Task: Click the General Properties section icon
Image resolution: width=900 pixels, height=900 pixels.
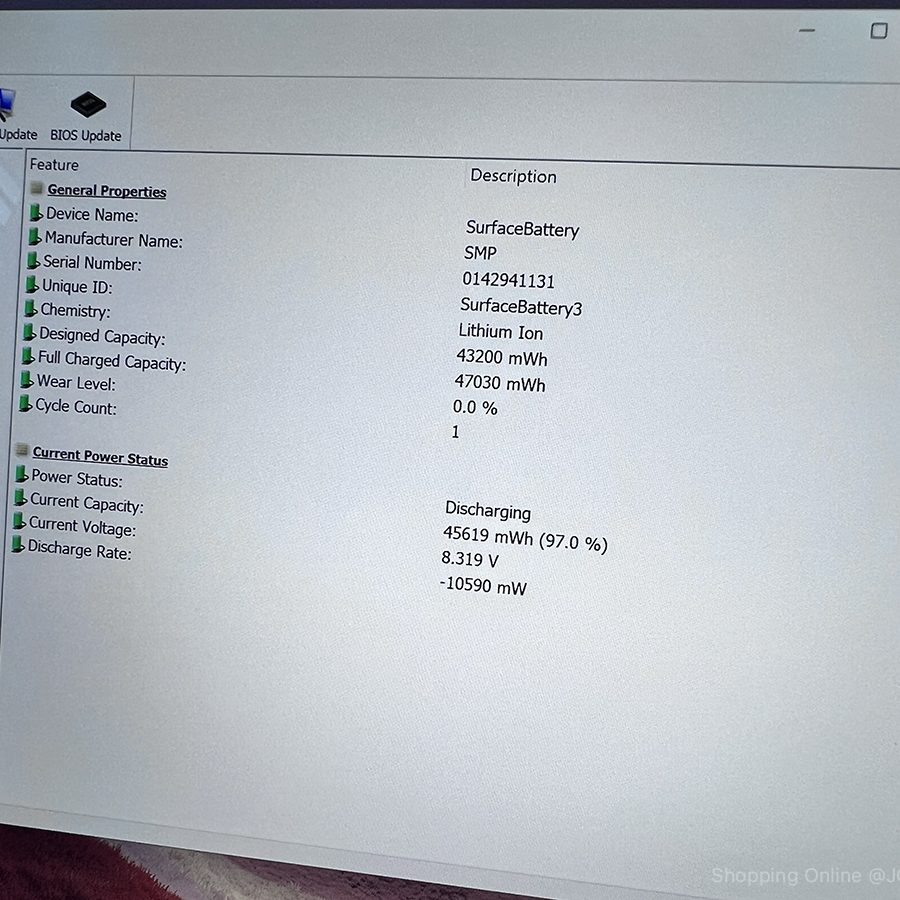Action: pos(37,188)
